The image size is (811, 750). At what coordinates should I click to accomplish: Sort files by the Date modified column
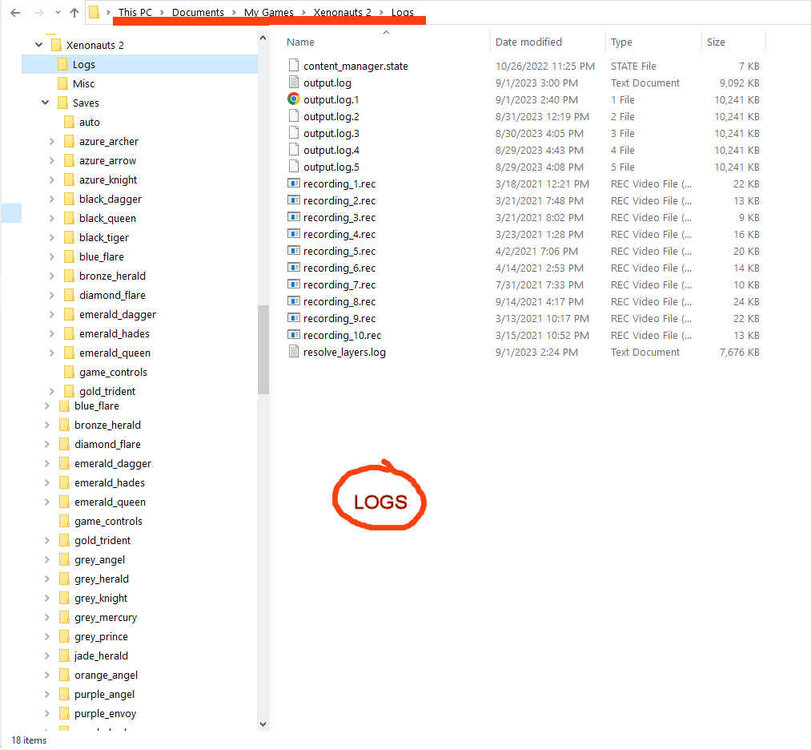point(529,42)
